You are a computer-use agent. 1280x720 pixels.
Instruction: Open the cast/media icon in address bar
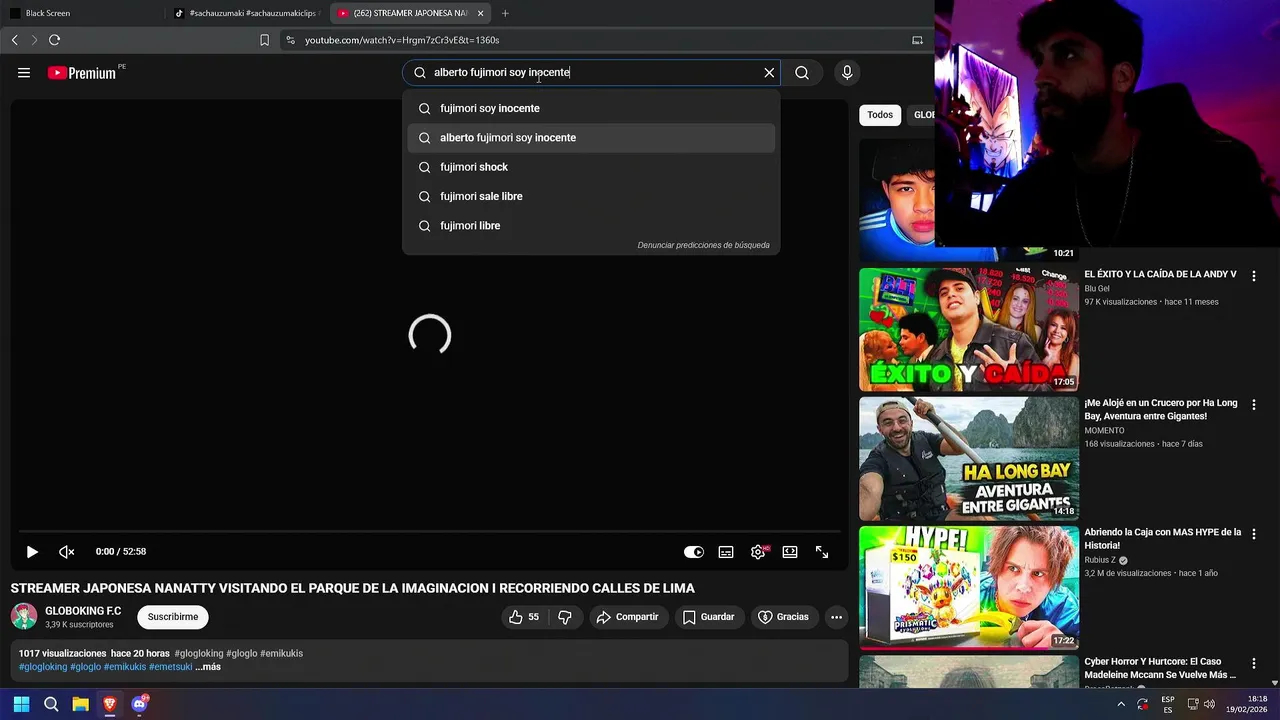tap(917, 40)
